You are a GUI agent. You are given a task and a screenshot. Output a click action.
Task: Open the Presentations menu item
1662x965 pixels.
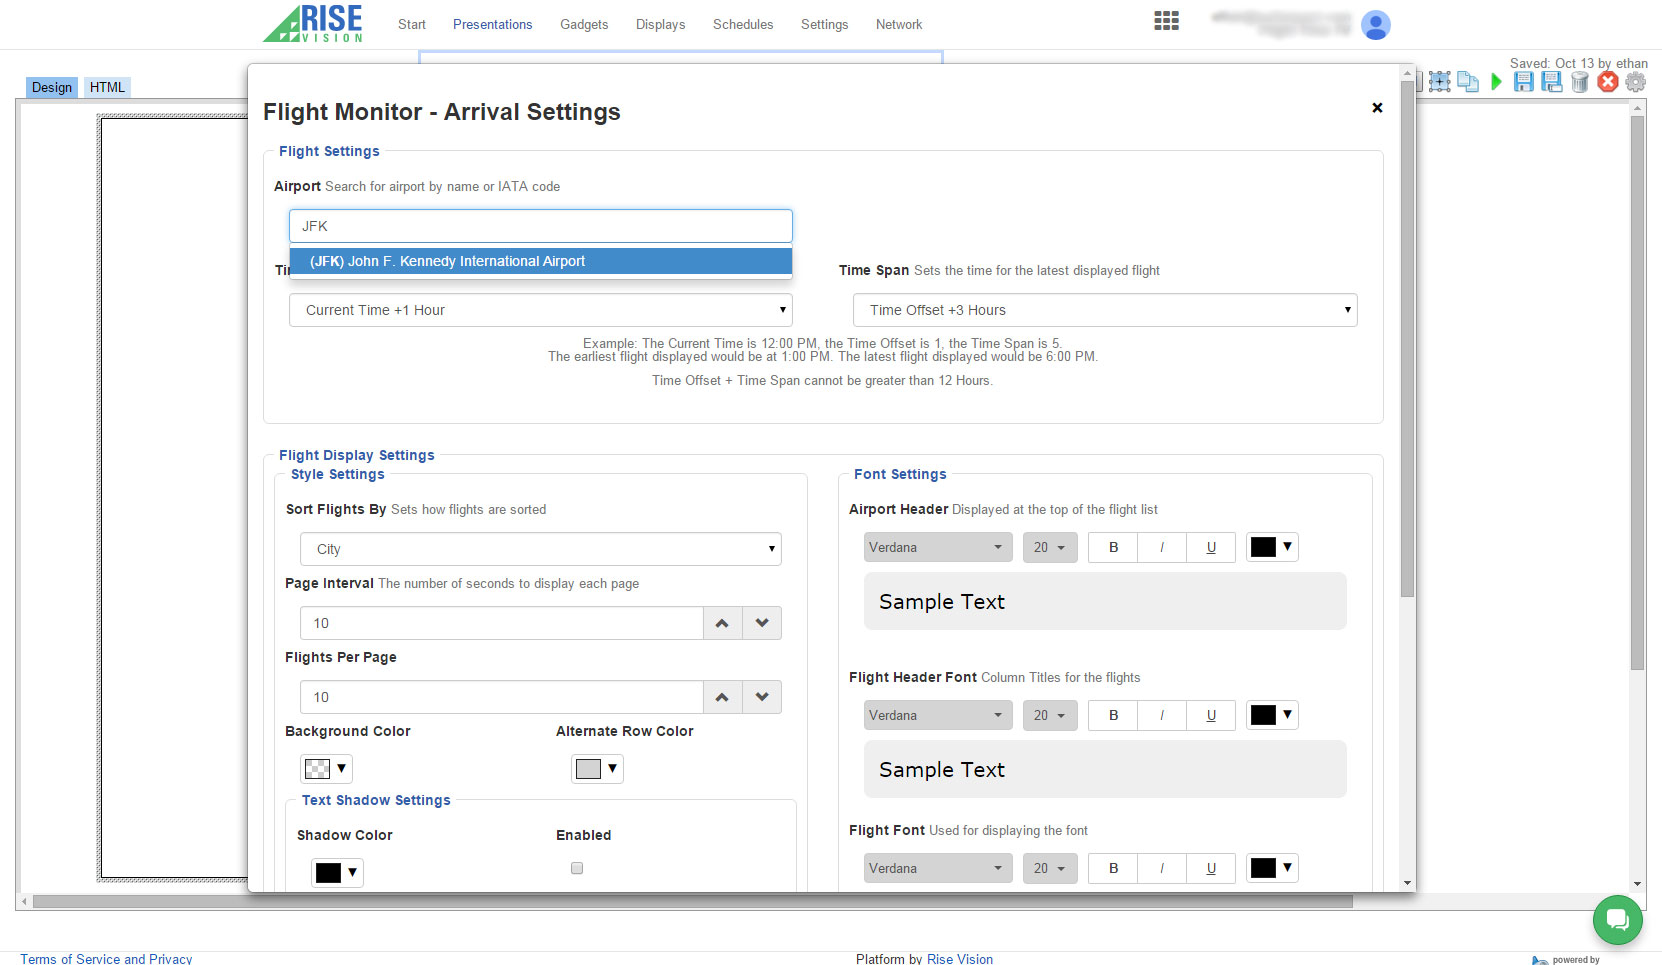(492, 24)
